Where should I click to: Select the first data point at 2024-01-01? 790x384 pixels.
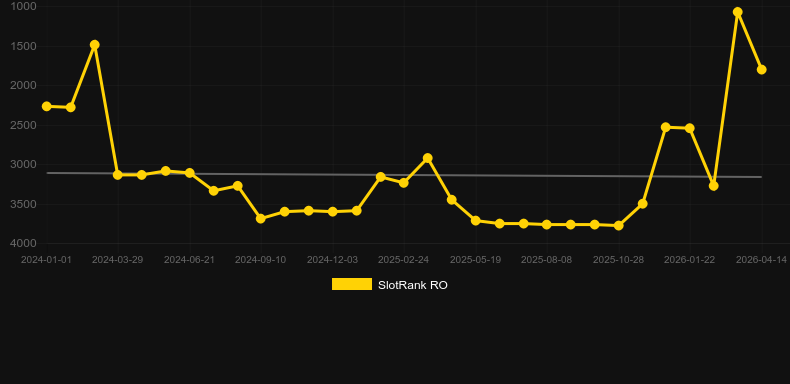[47, 106]
